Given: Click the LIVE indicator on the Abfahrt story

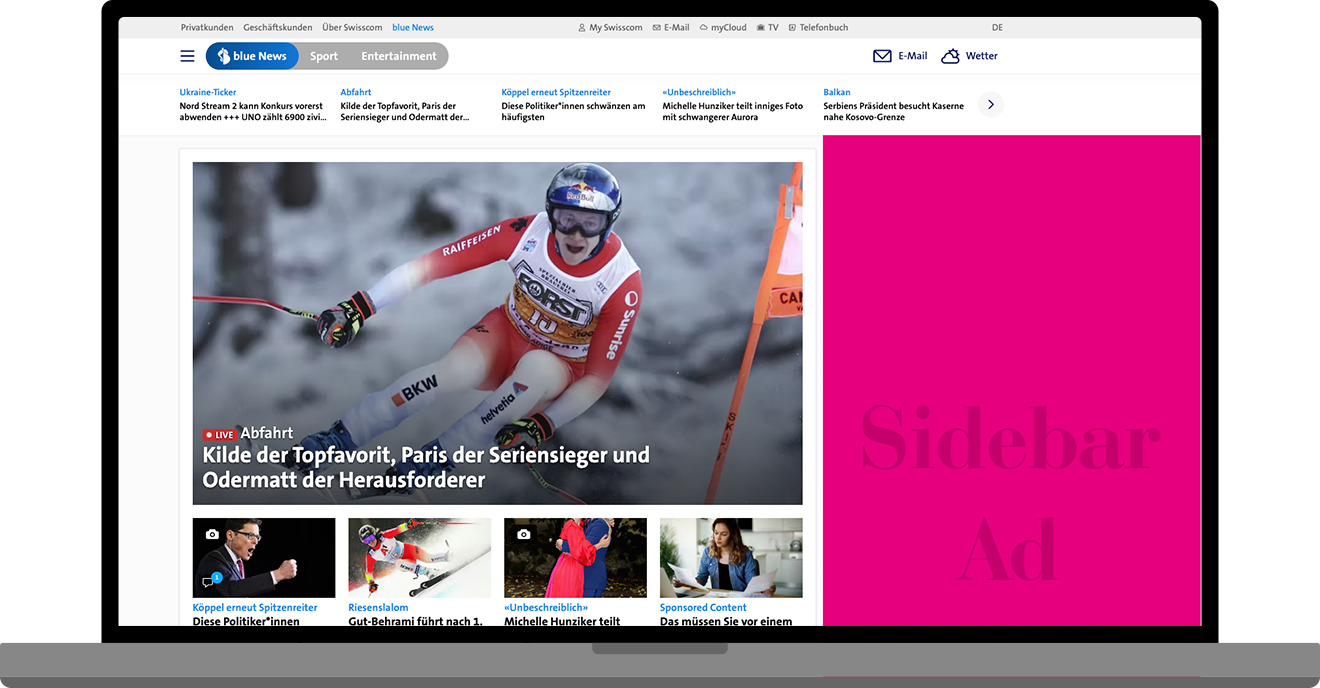Looking at the screenshot, I should (219, 433).
